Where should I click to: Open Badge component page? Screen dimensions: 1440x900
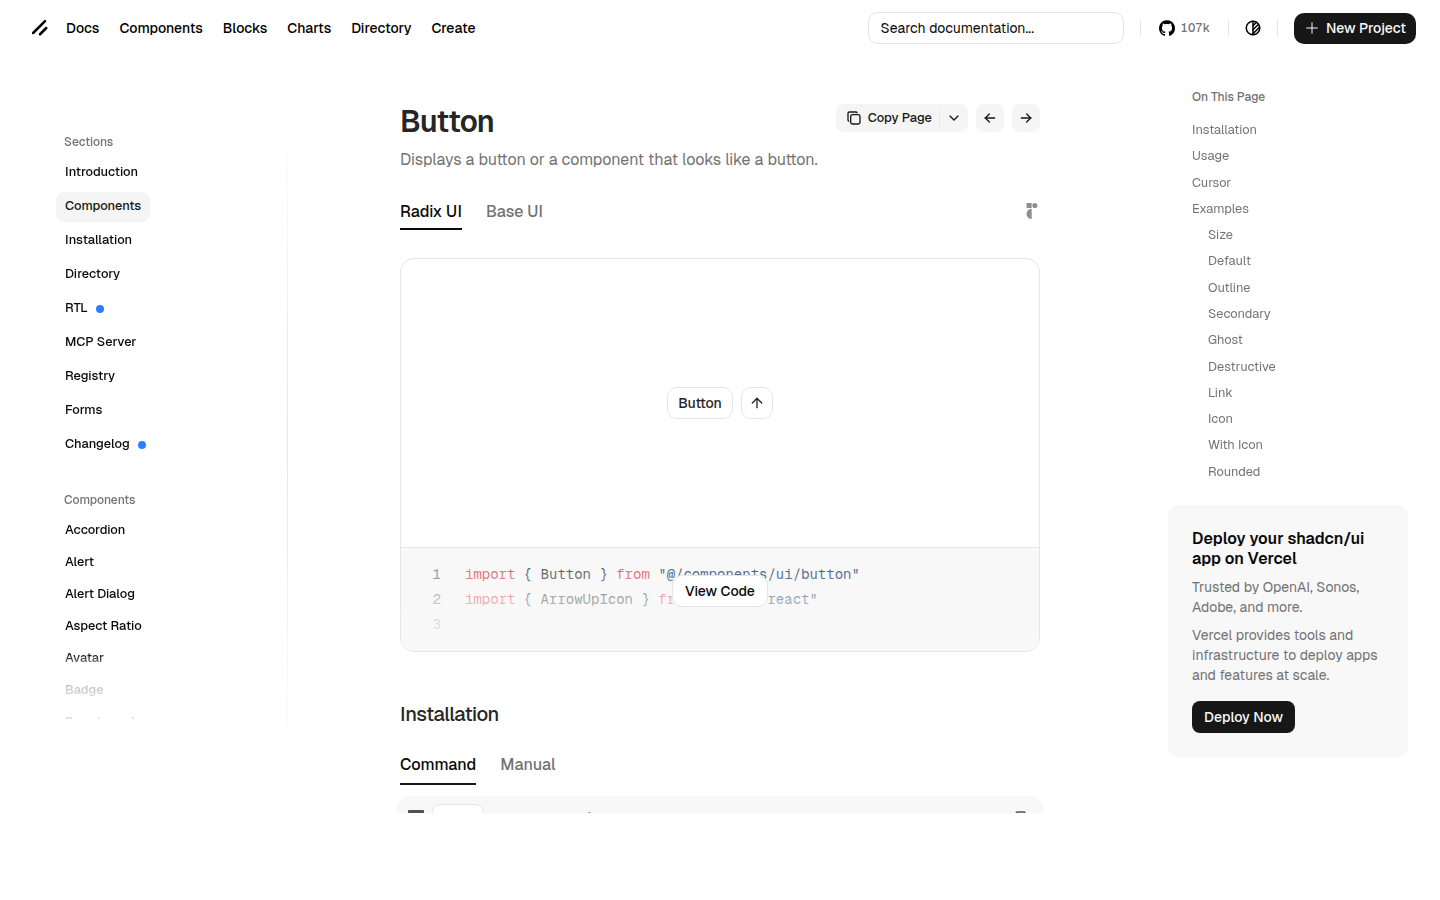(x=84, y=690)
